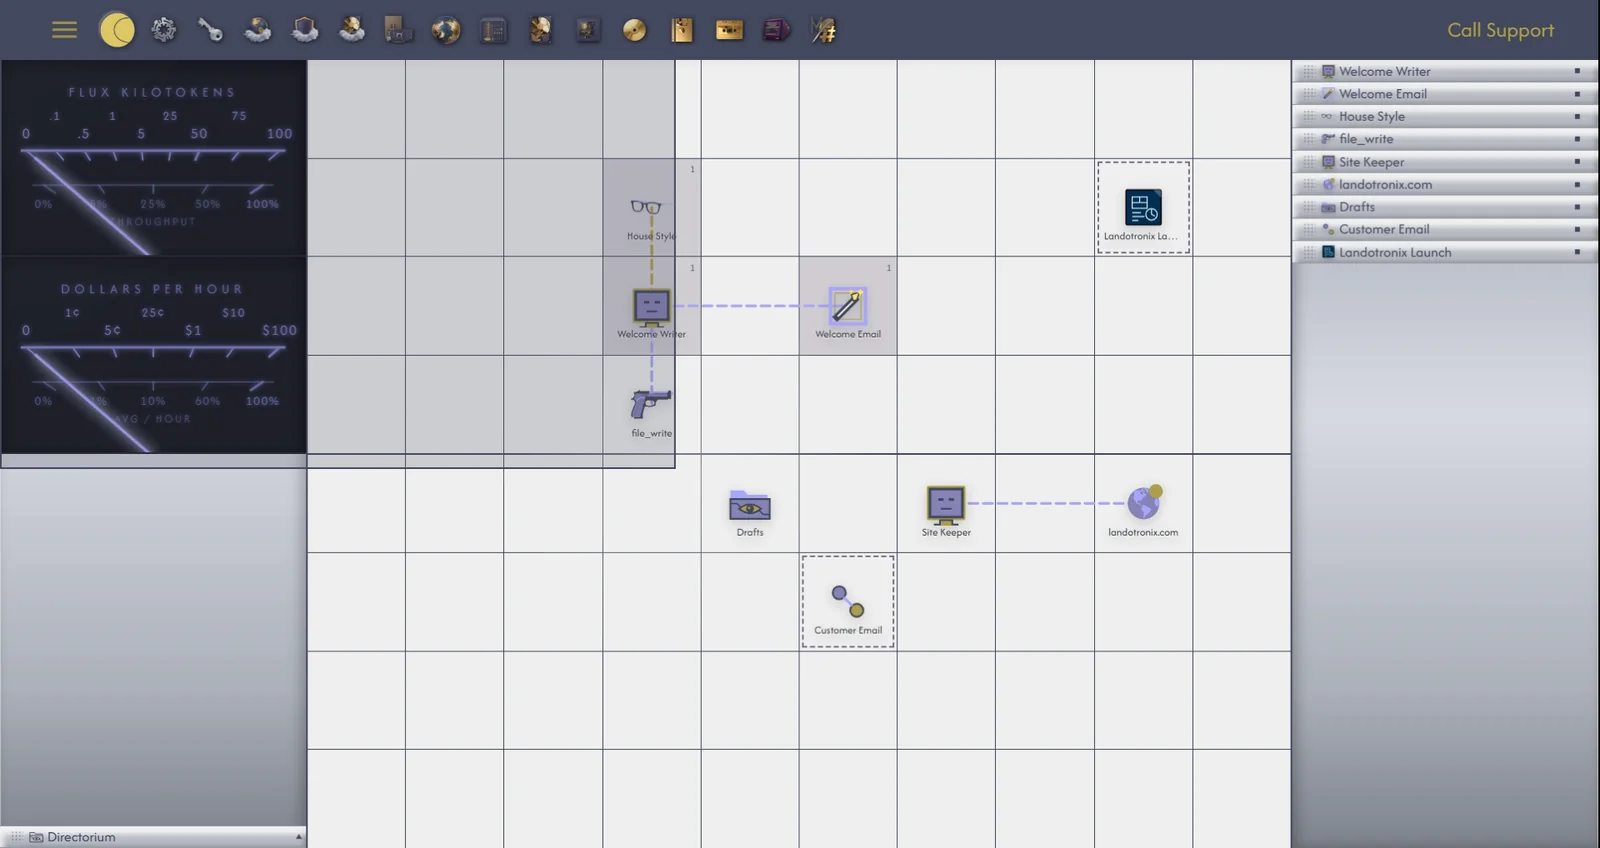Click the square button on Welcome Writer row
The width and height of the screenshot is (1600, 848).
(x=1577, y=71)
